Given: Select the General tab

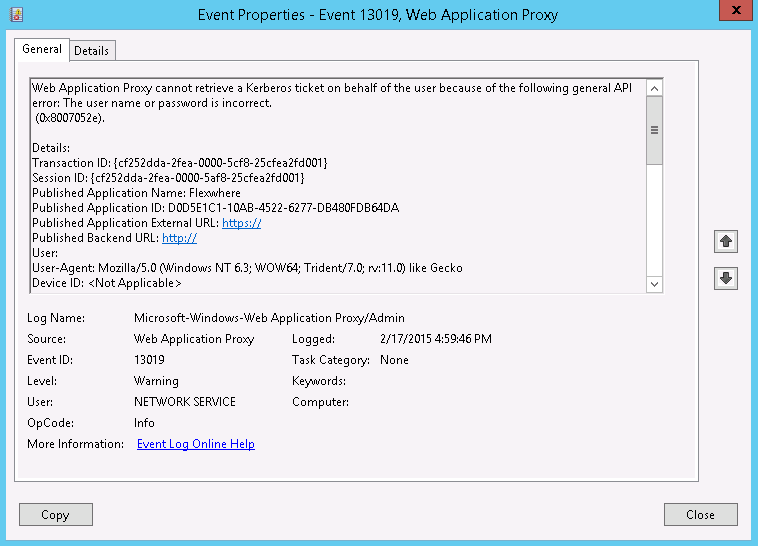Looking at the screenshot, I should coord(42,49).
